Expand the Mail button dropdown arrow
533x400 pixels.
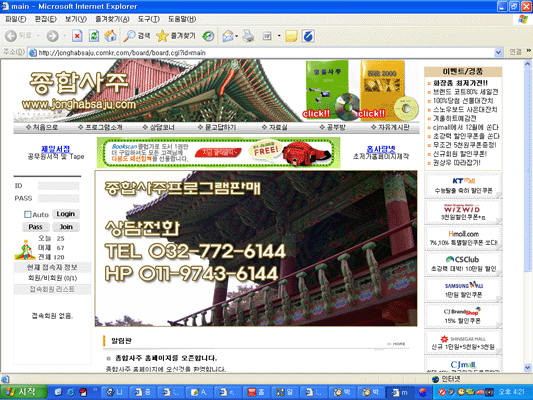(x=236, y=36)
